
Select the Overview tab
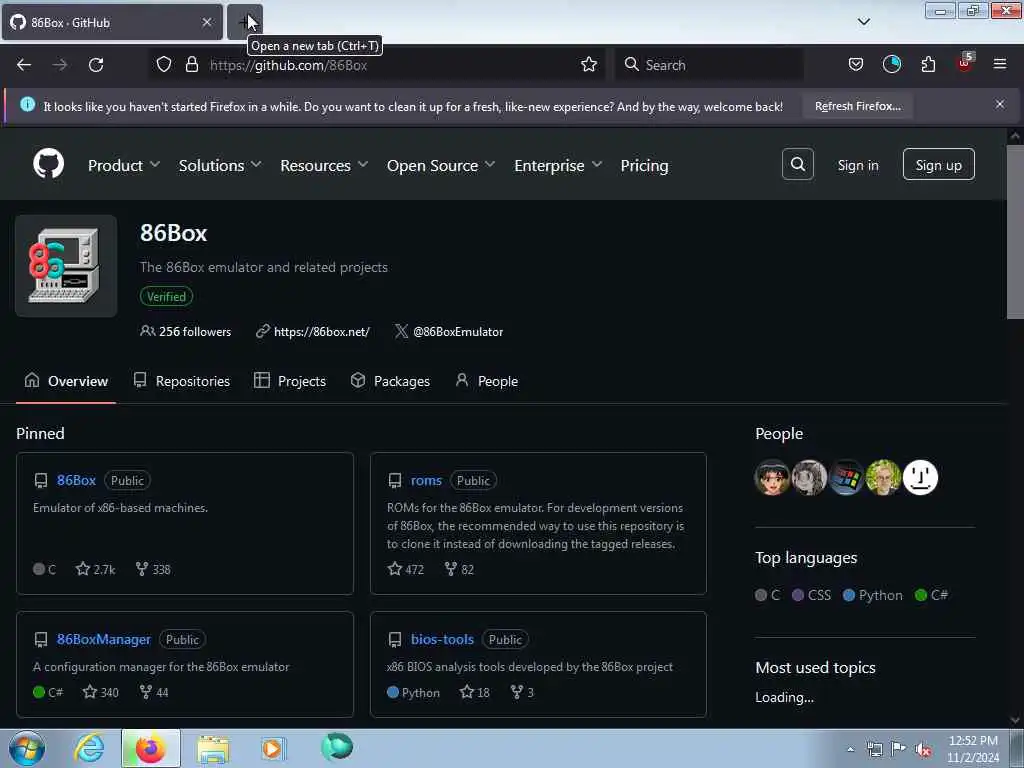tap(66, 381)
